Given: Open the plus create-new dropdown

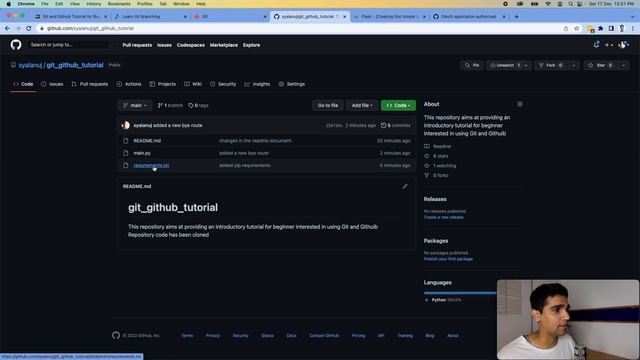Looking at the screenshot, I should [x=609, y=45].
